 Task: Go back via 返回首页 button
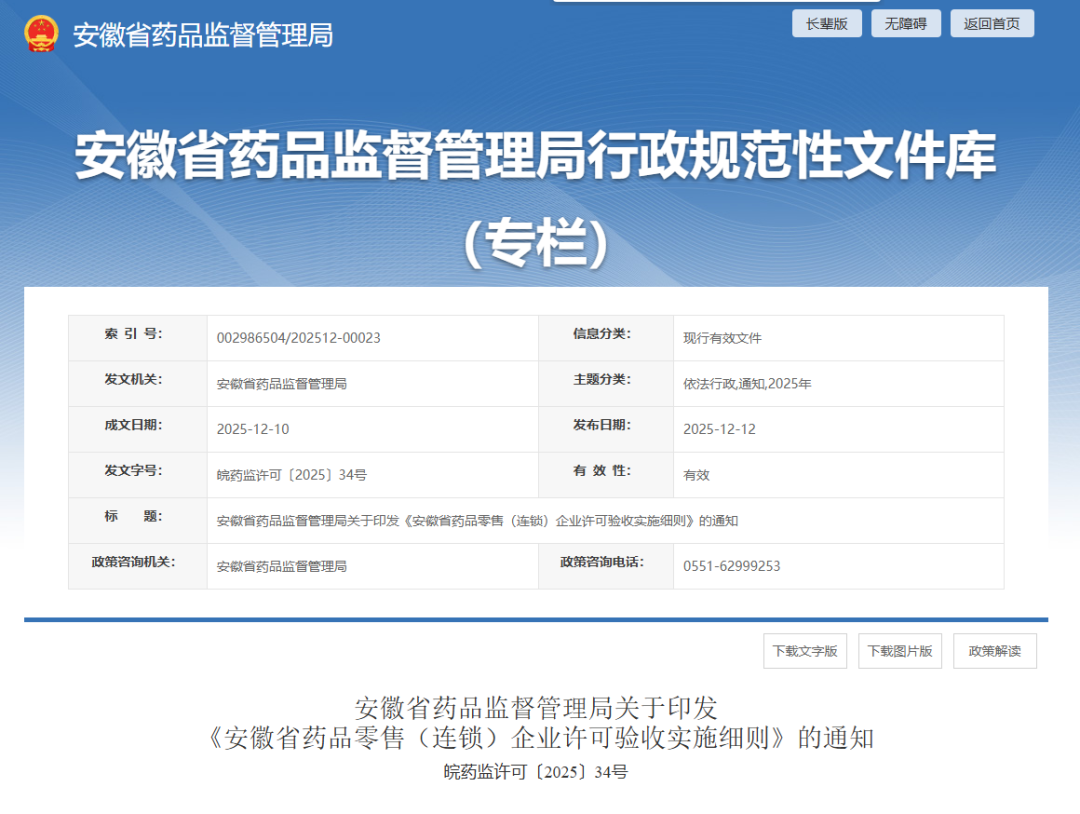point(992,24)
